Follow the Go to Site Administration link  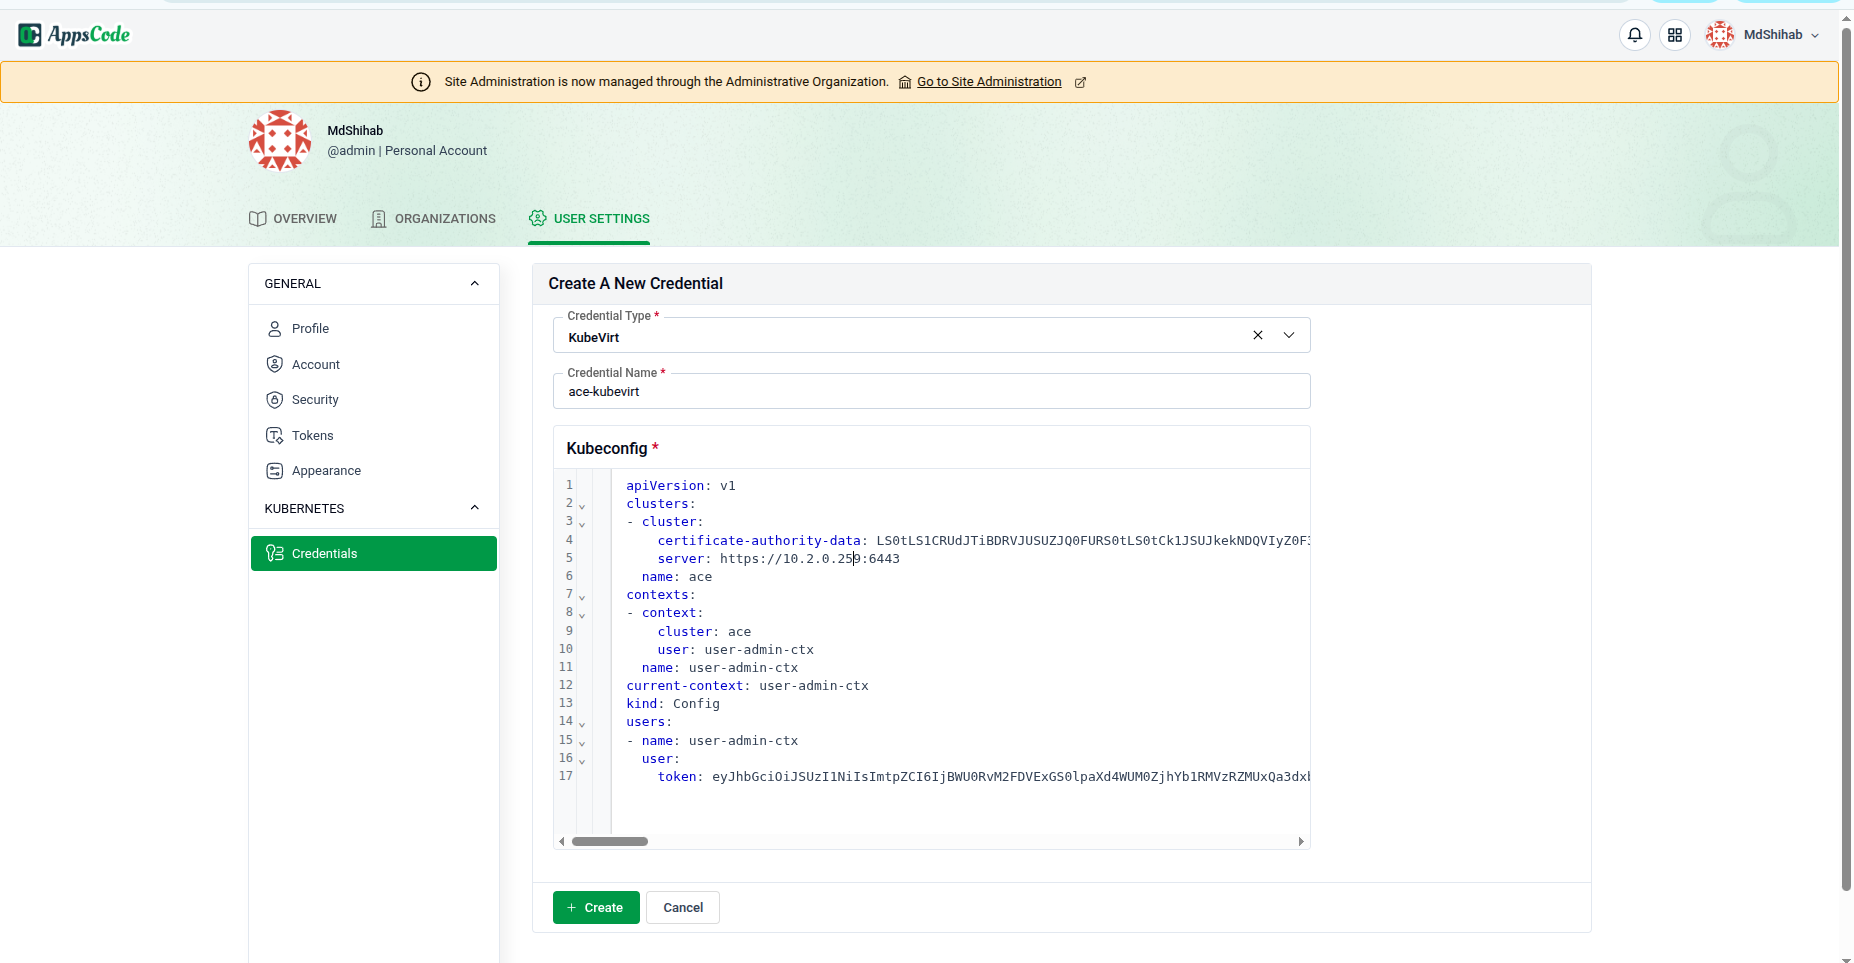tap(989, 82)
